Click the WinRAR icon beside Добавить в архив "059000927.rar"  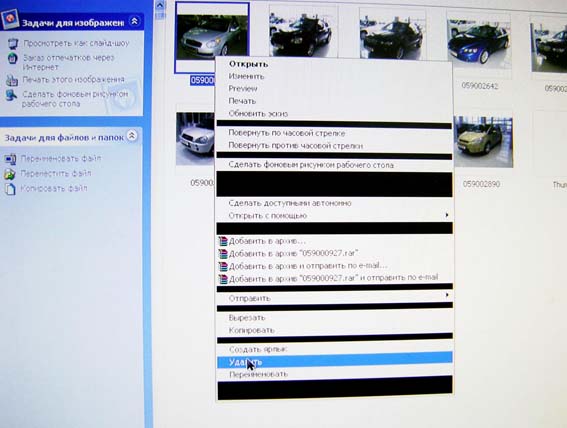[223, 254]
